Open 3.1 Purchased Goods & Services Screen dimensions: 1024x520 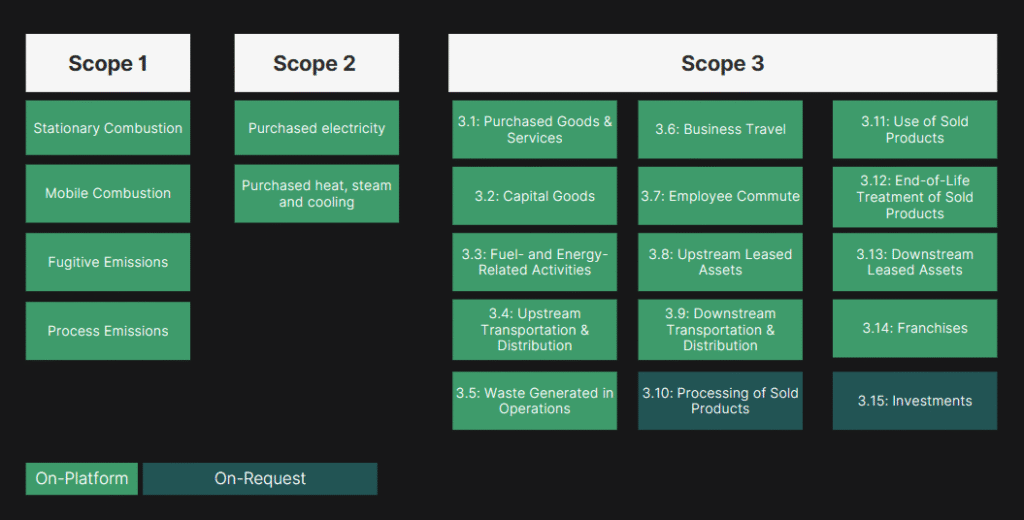tap(534, 129)
